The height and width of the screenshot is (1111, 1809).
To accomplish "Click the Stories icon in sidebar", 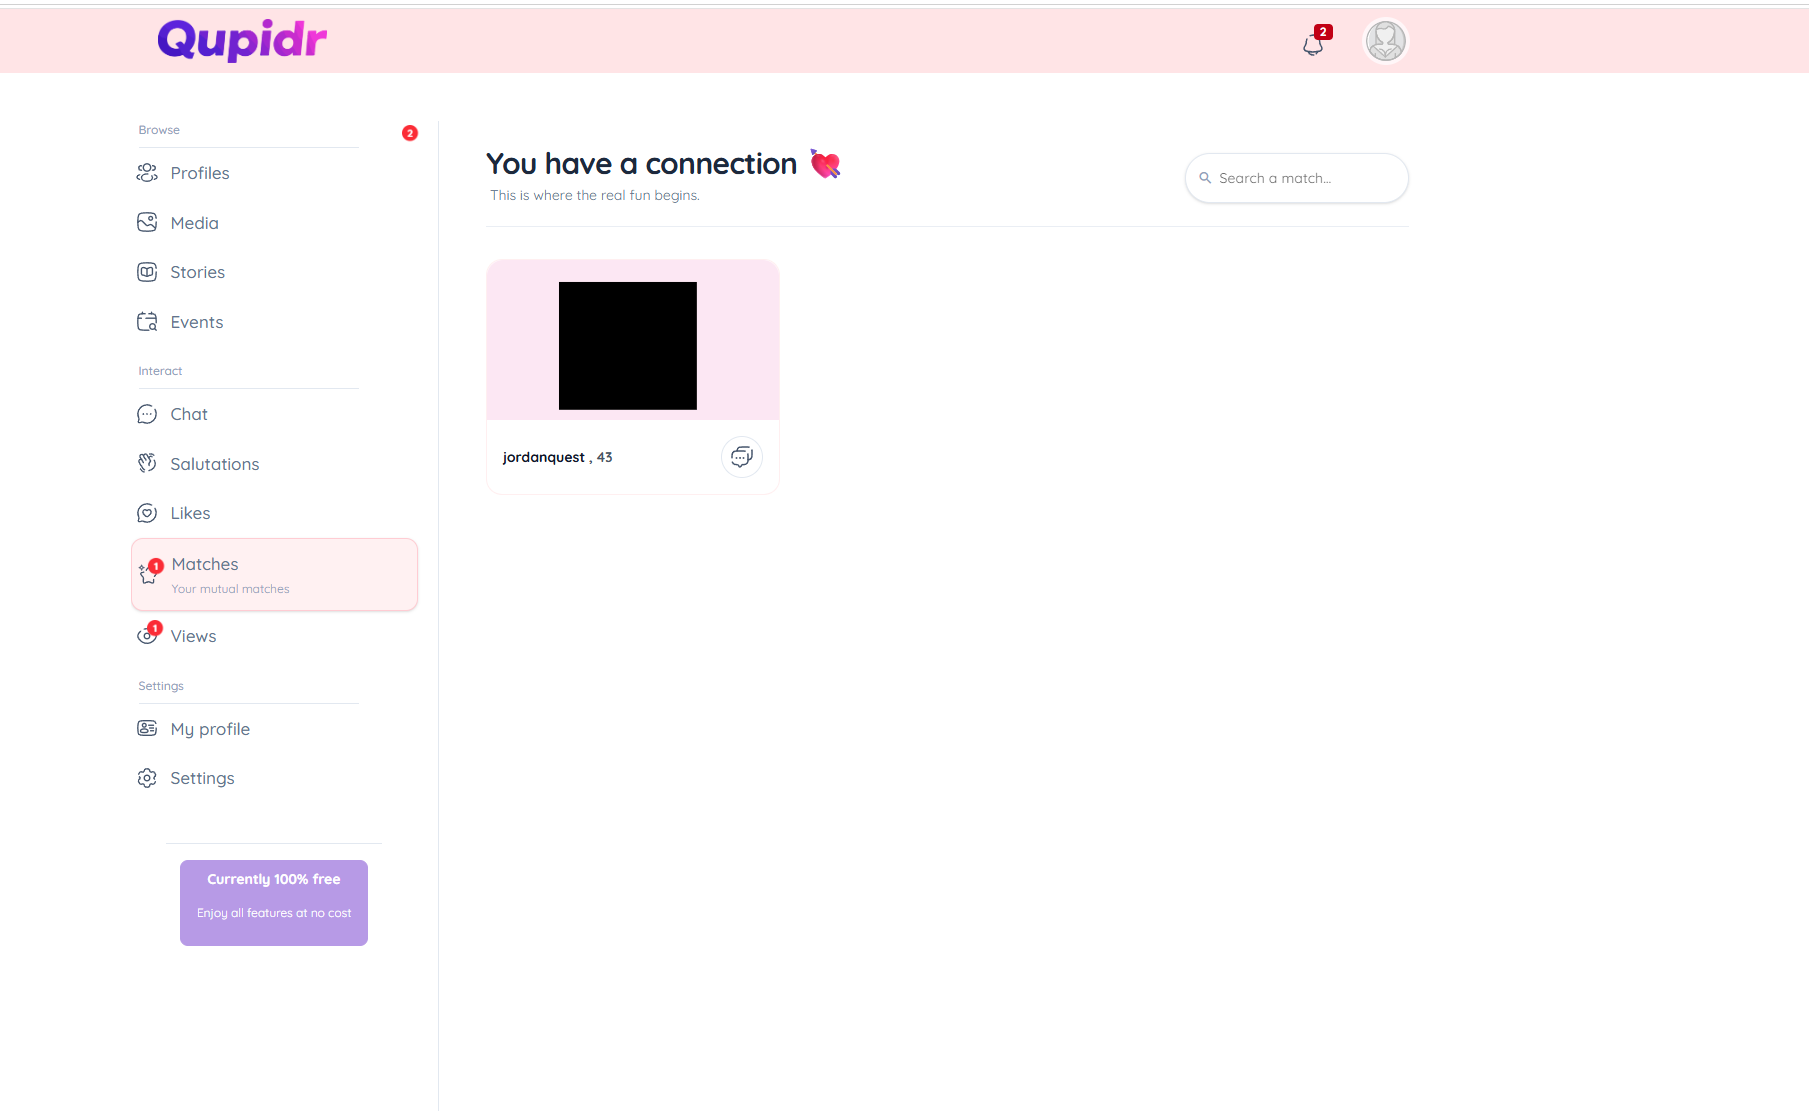I will (147, 272).
